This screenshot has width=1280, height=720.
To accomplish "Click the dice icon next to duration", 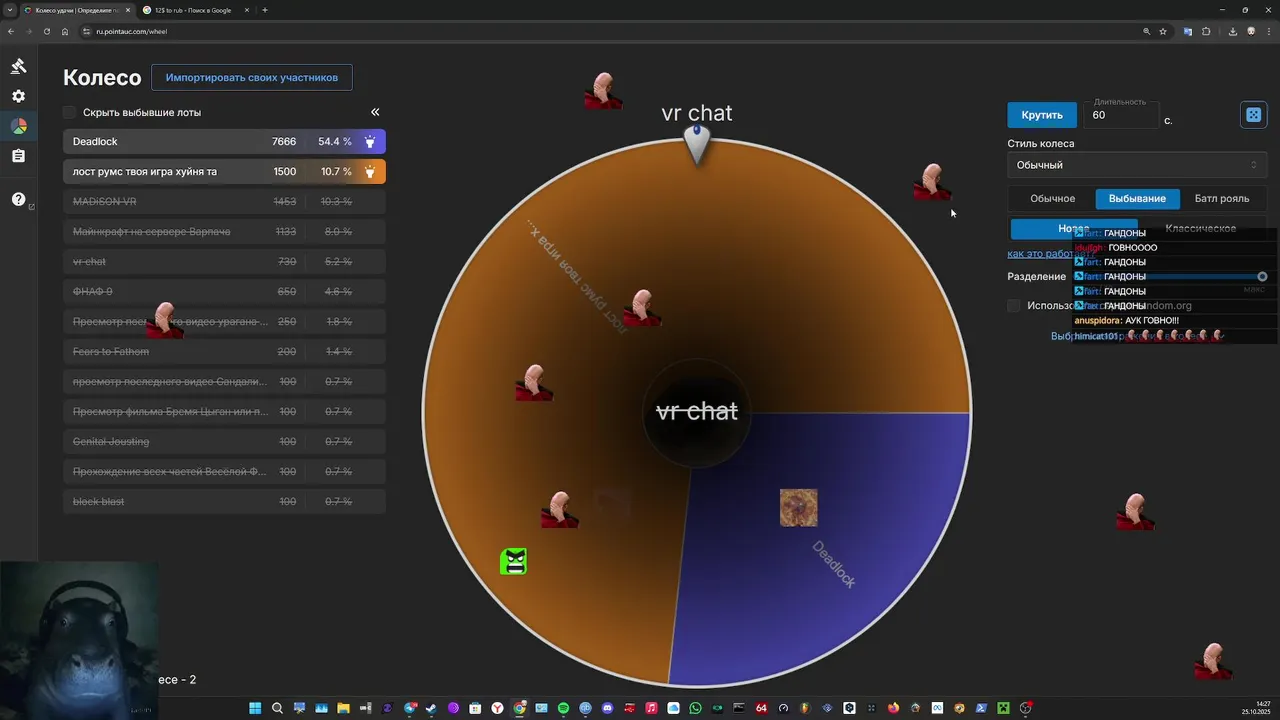I will 1253,115.
